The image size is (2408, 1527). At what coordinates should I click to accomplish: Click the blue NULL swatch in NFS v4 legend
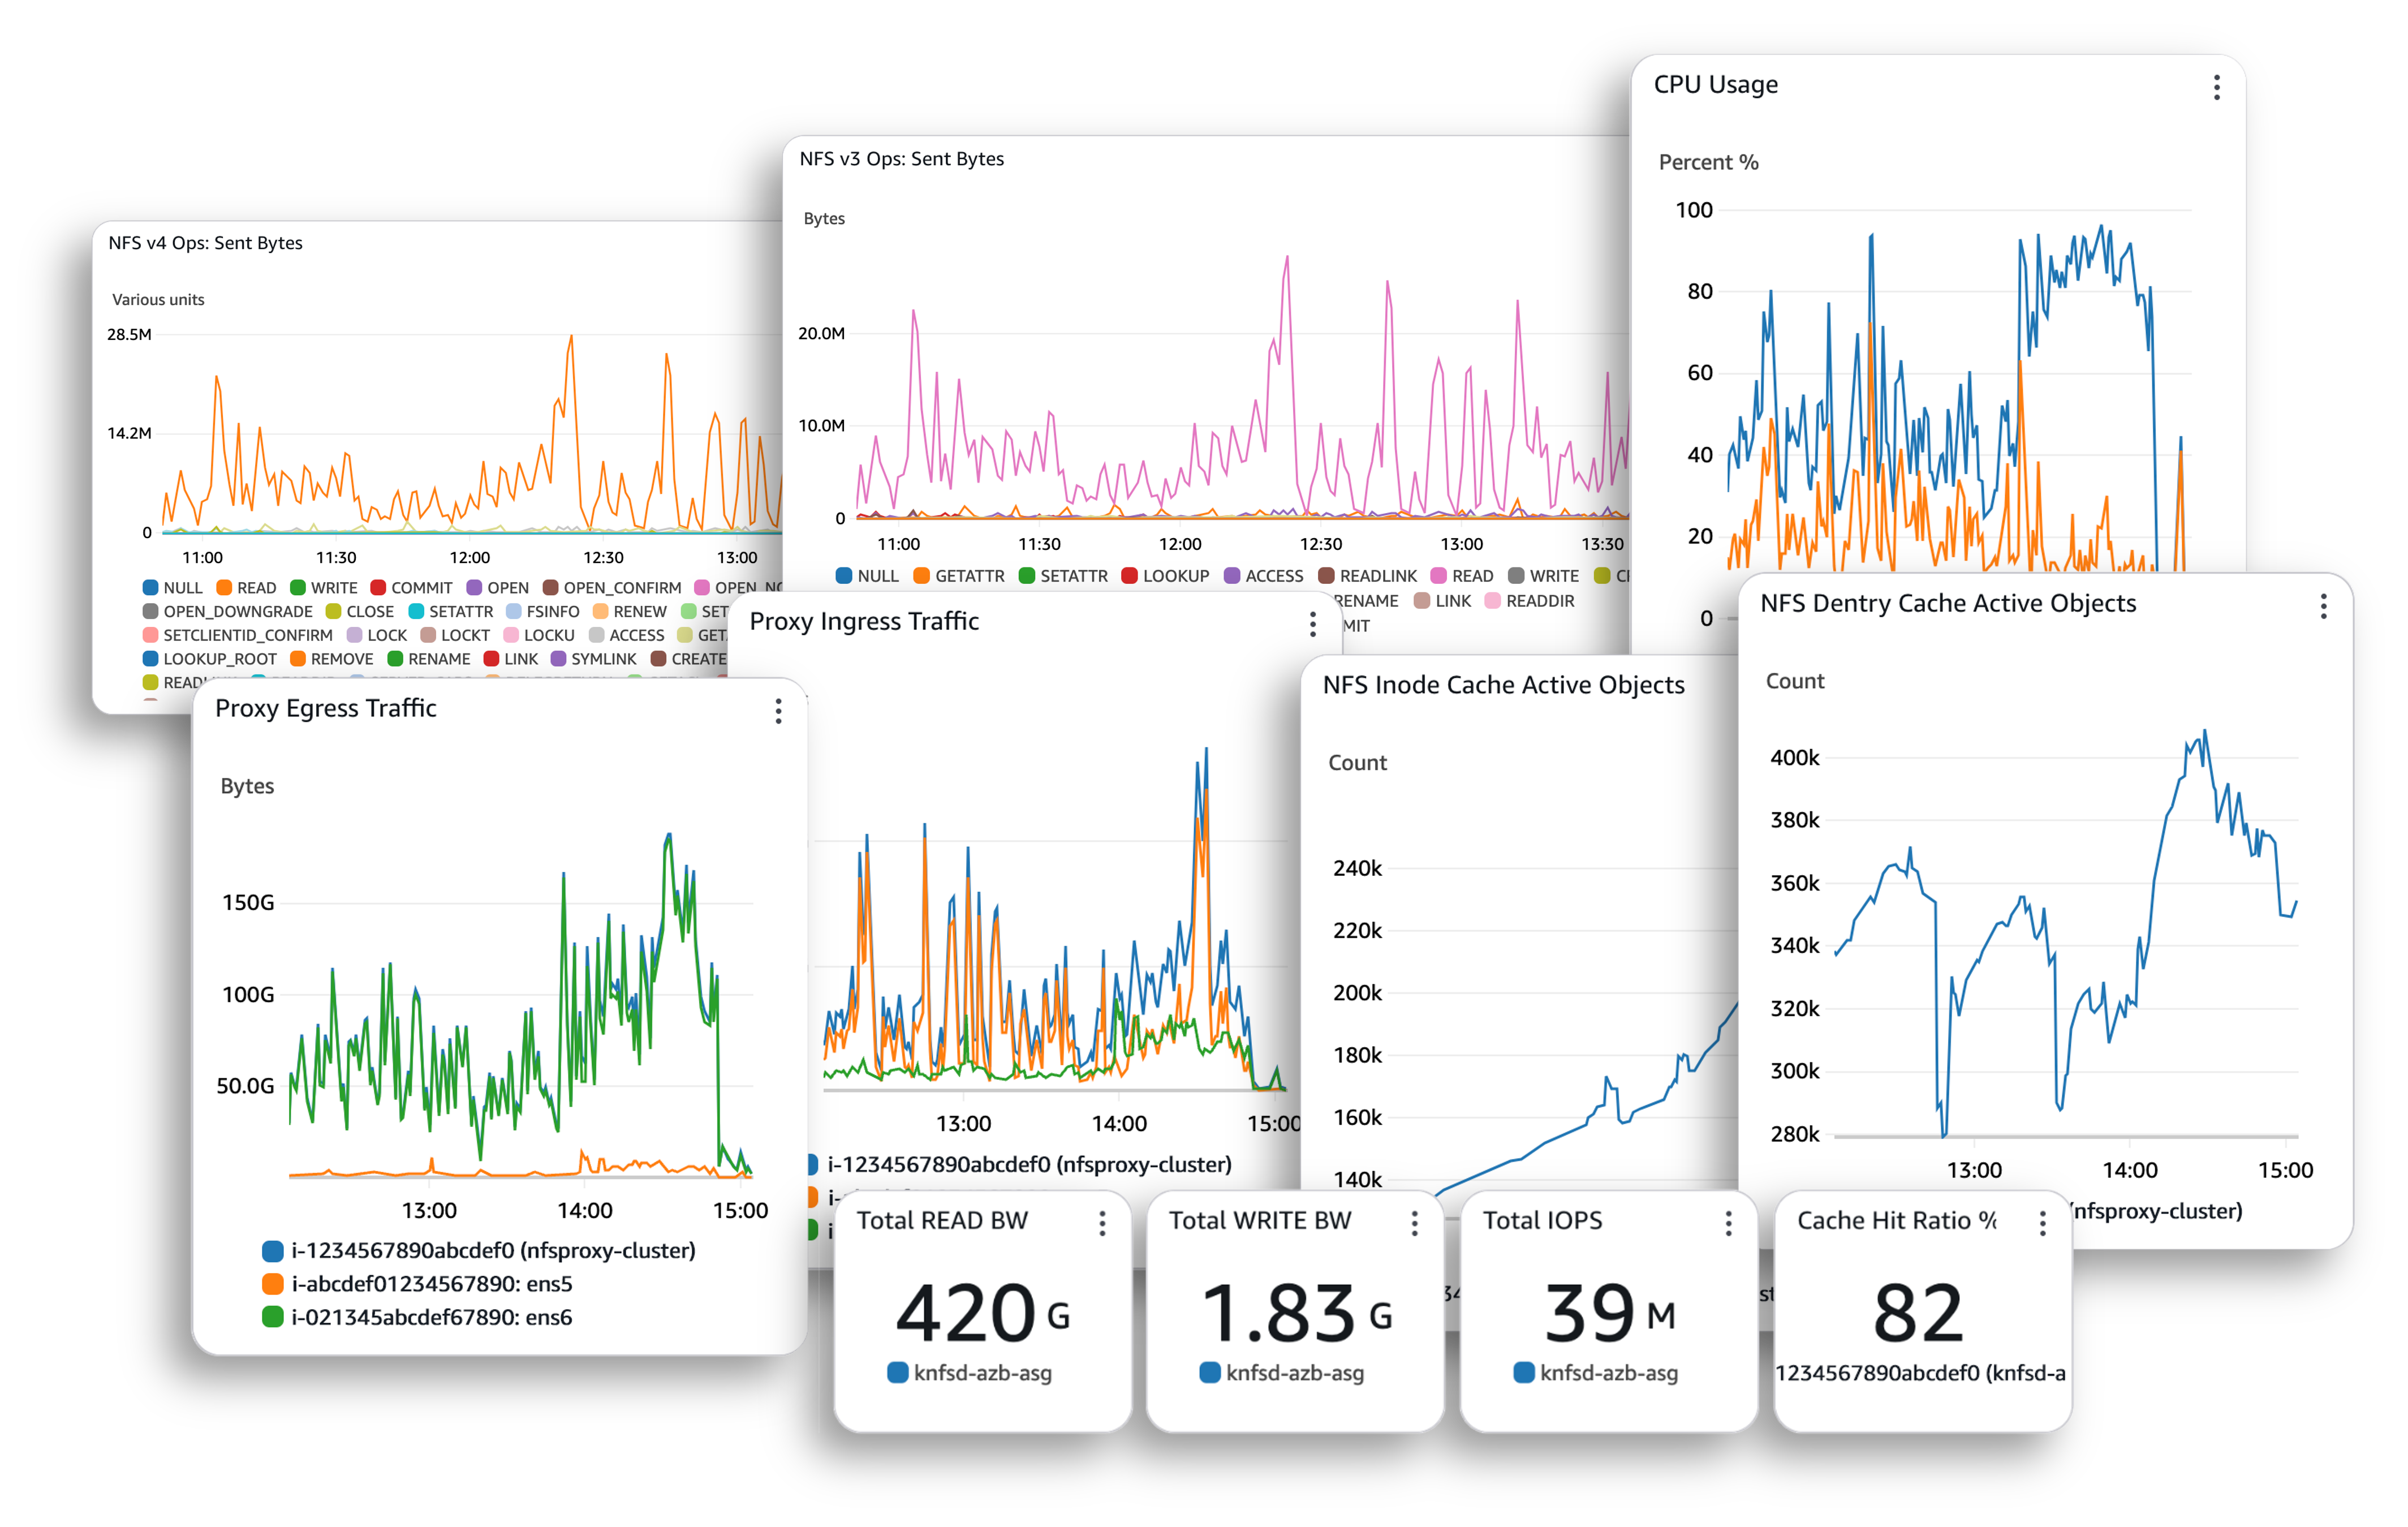[x=150, y=588]
